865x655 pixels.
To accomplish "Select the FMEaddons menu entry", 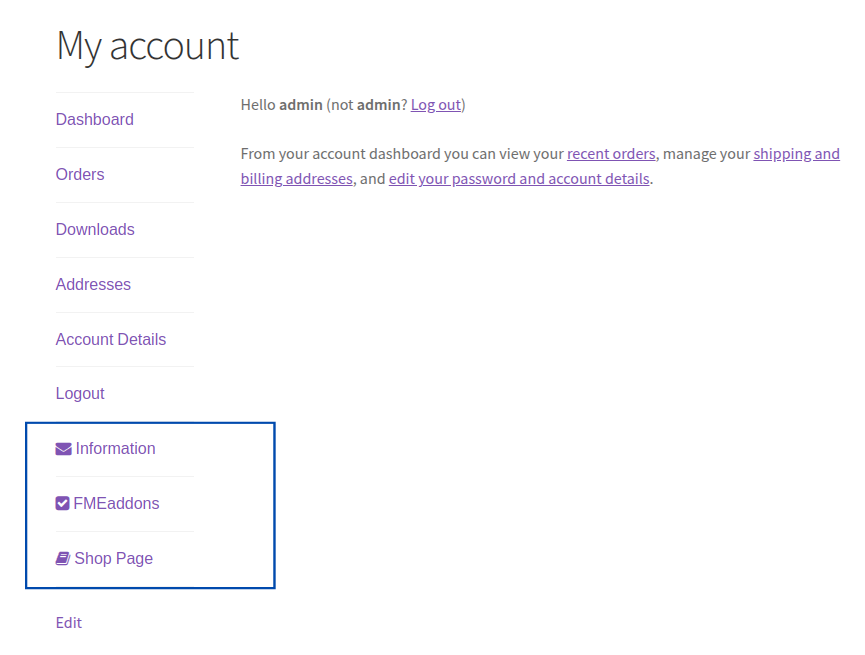I will [116, 504].
